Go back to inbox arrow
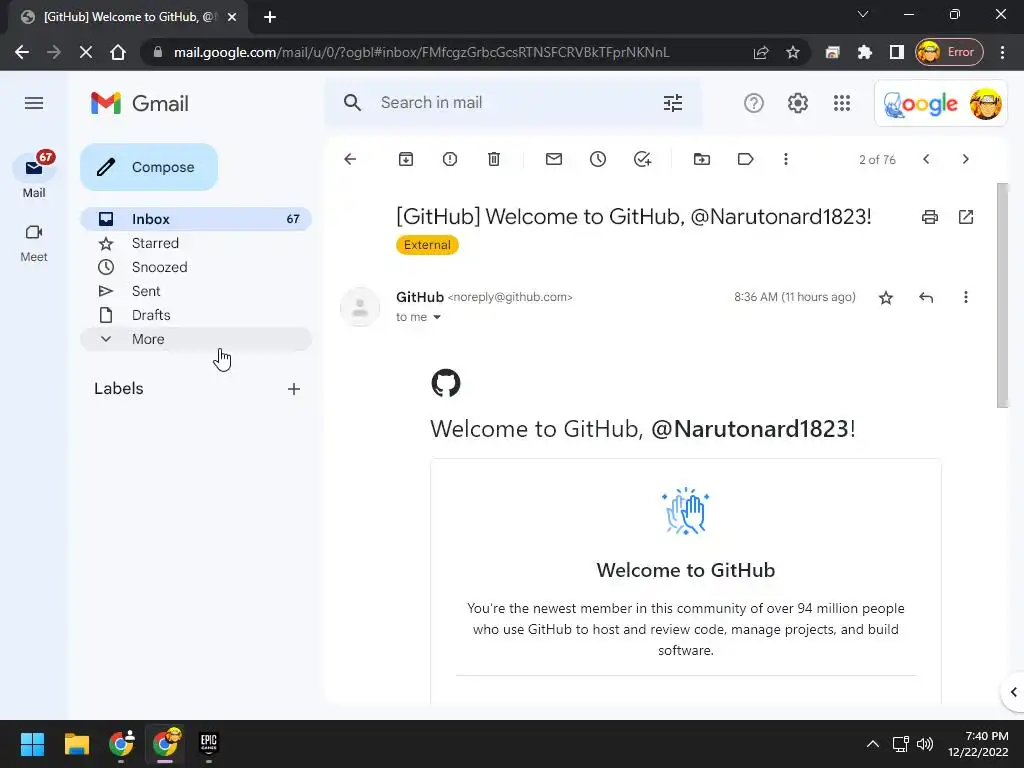Viewport: 1024px width, 768px height. [350, 159]
